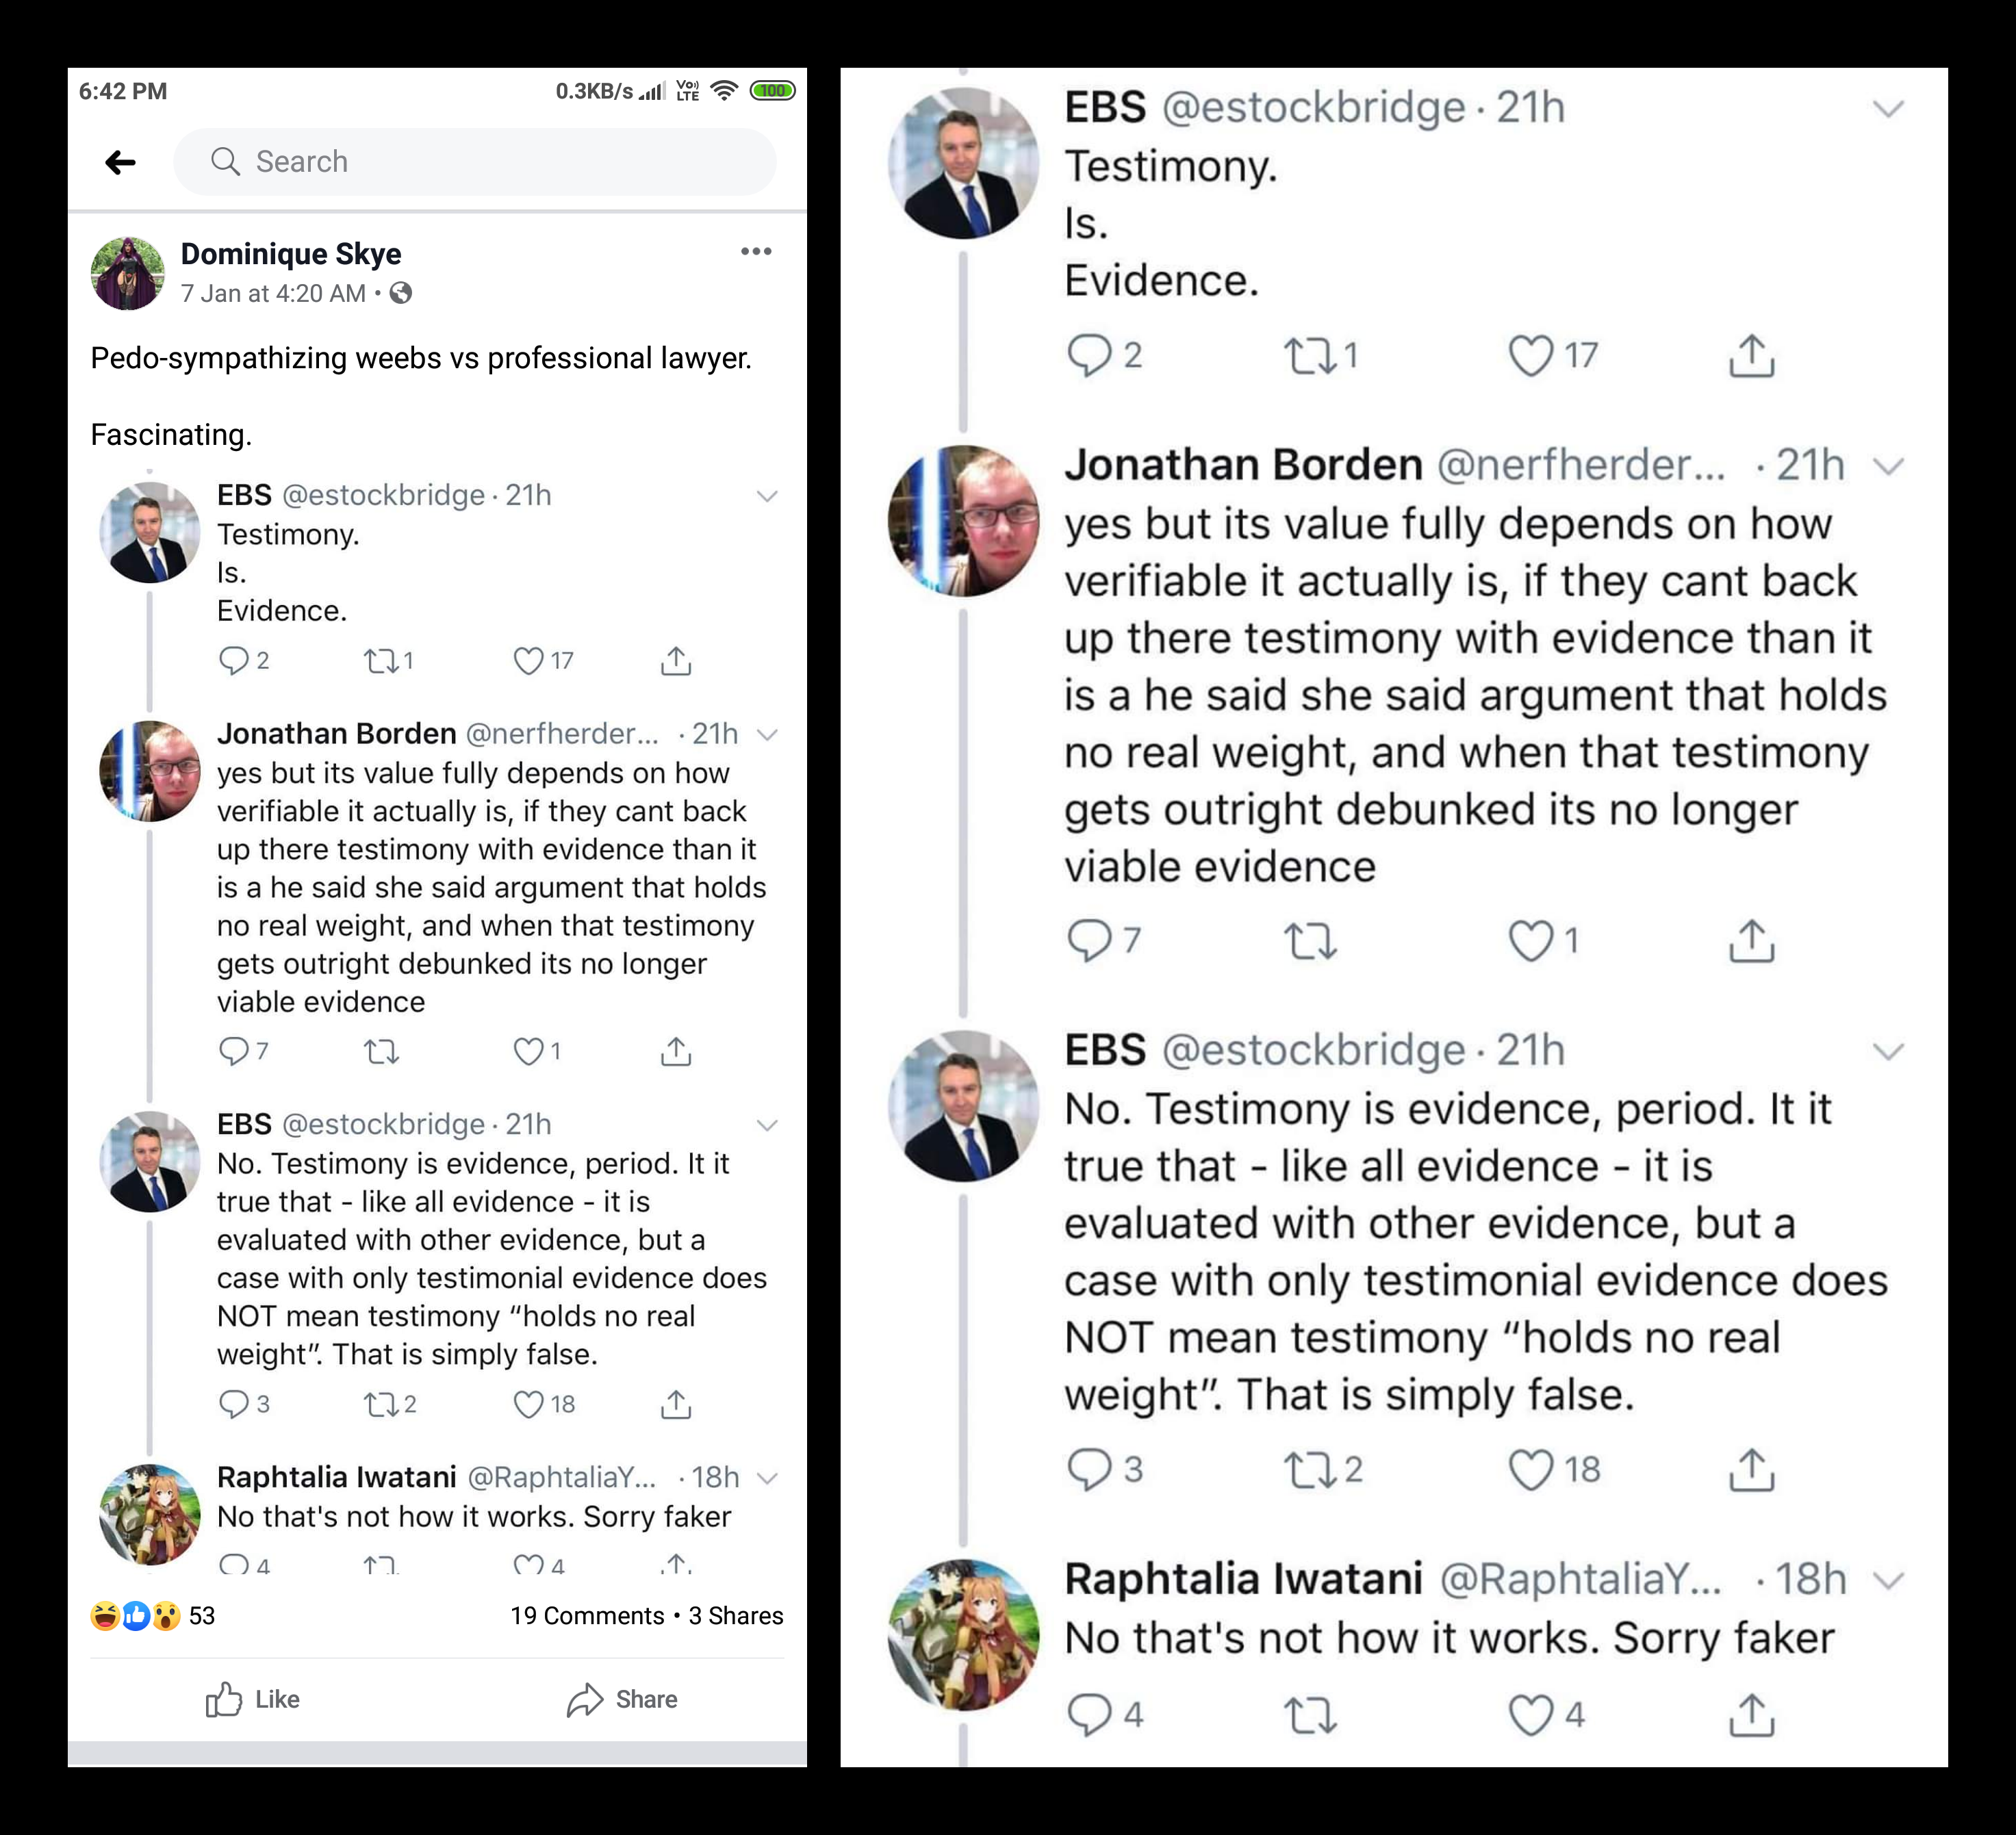Tap share icon under small Testimony tweet
The height and width of the screenshot is (1835, 2016).
(676, 661)
